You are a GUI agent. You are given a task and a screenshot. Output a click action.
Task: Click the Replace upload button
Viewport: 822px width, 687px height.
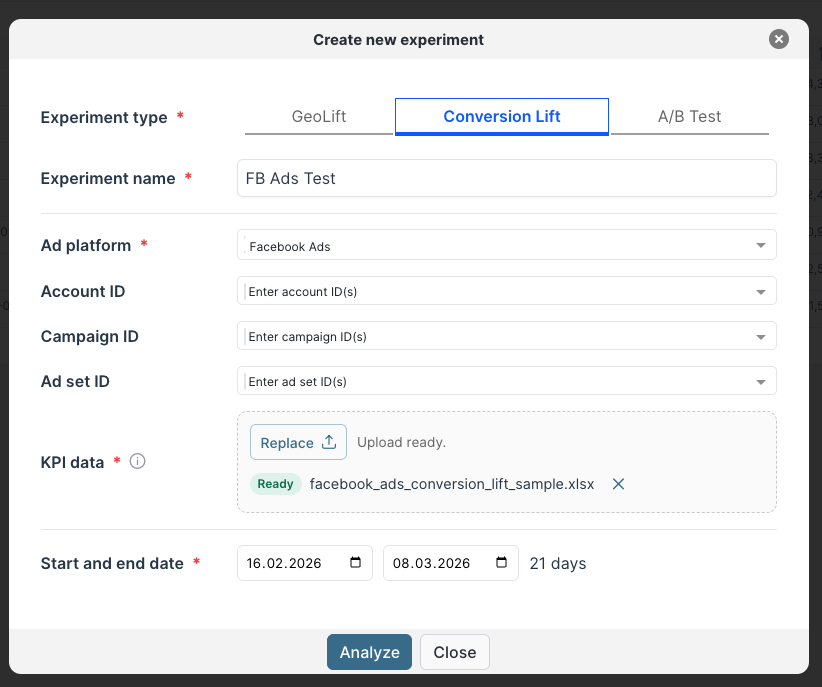point(298,442)
